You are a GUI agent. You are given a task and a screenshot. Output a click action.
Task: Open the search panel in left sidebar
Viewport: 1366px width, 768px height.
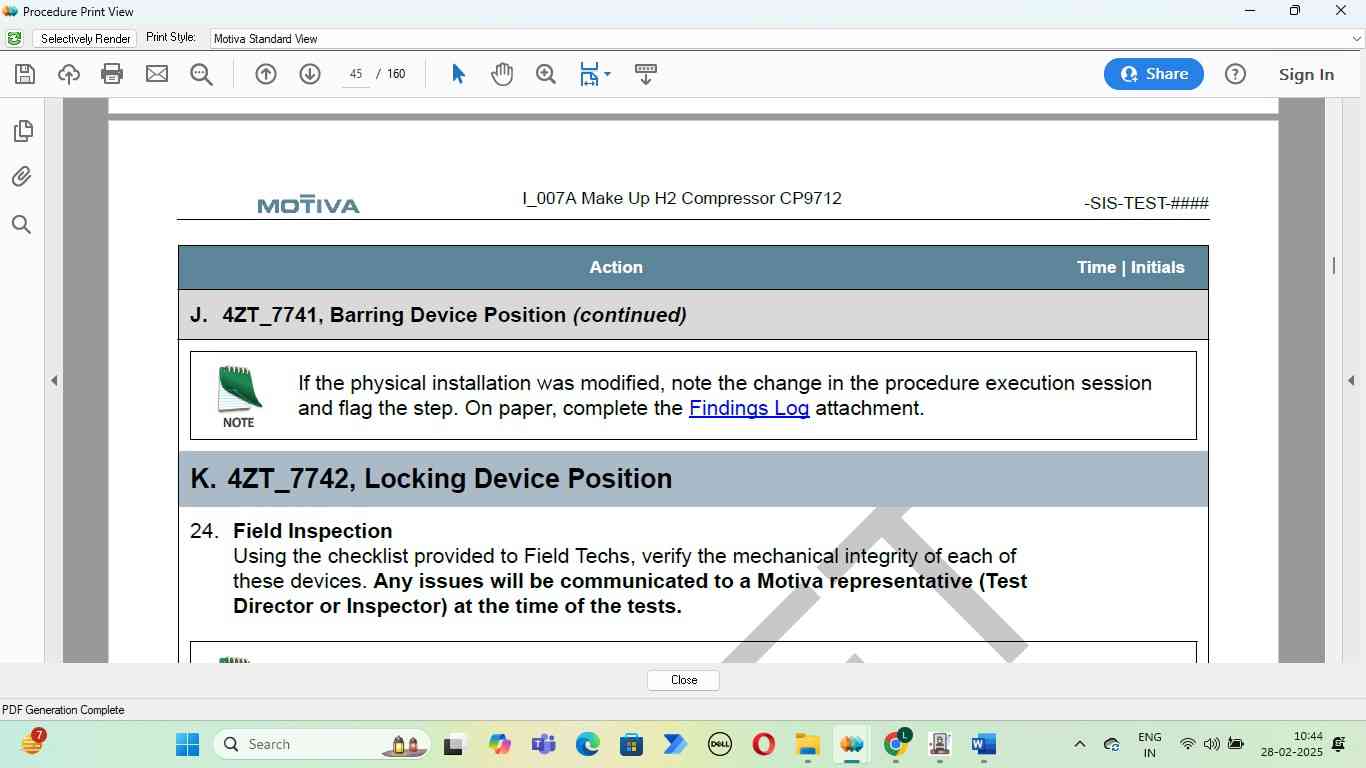(22, 224)
